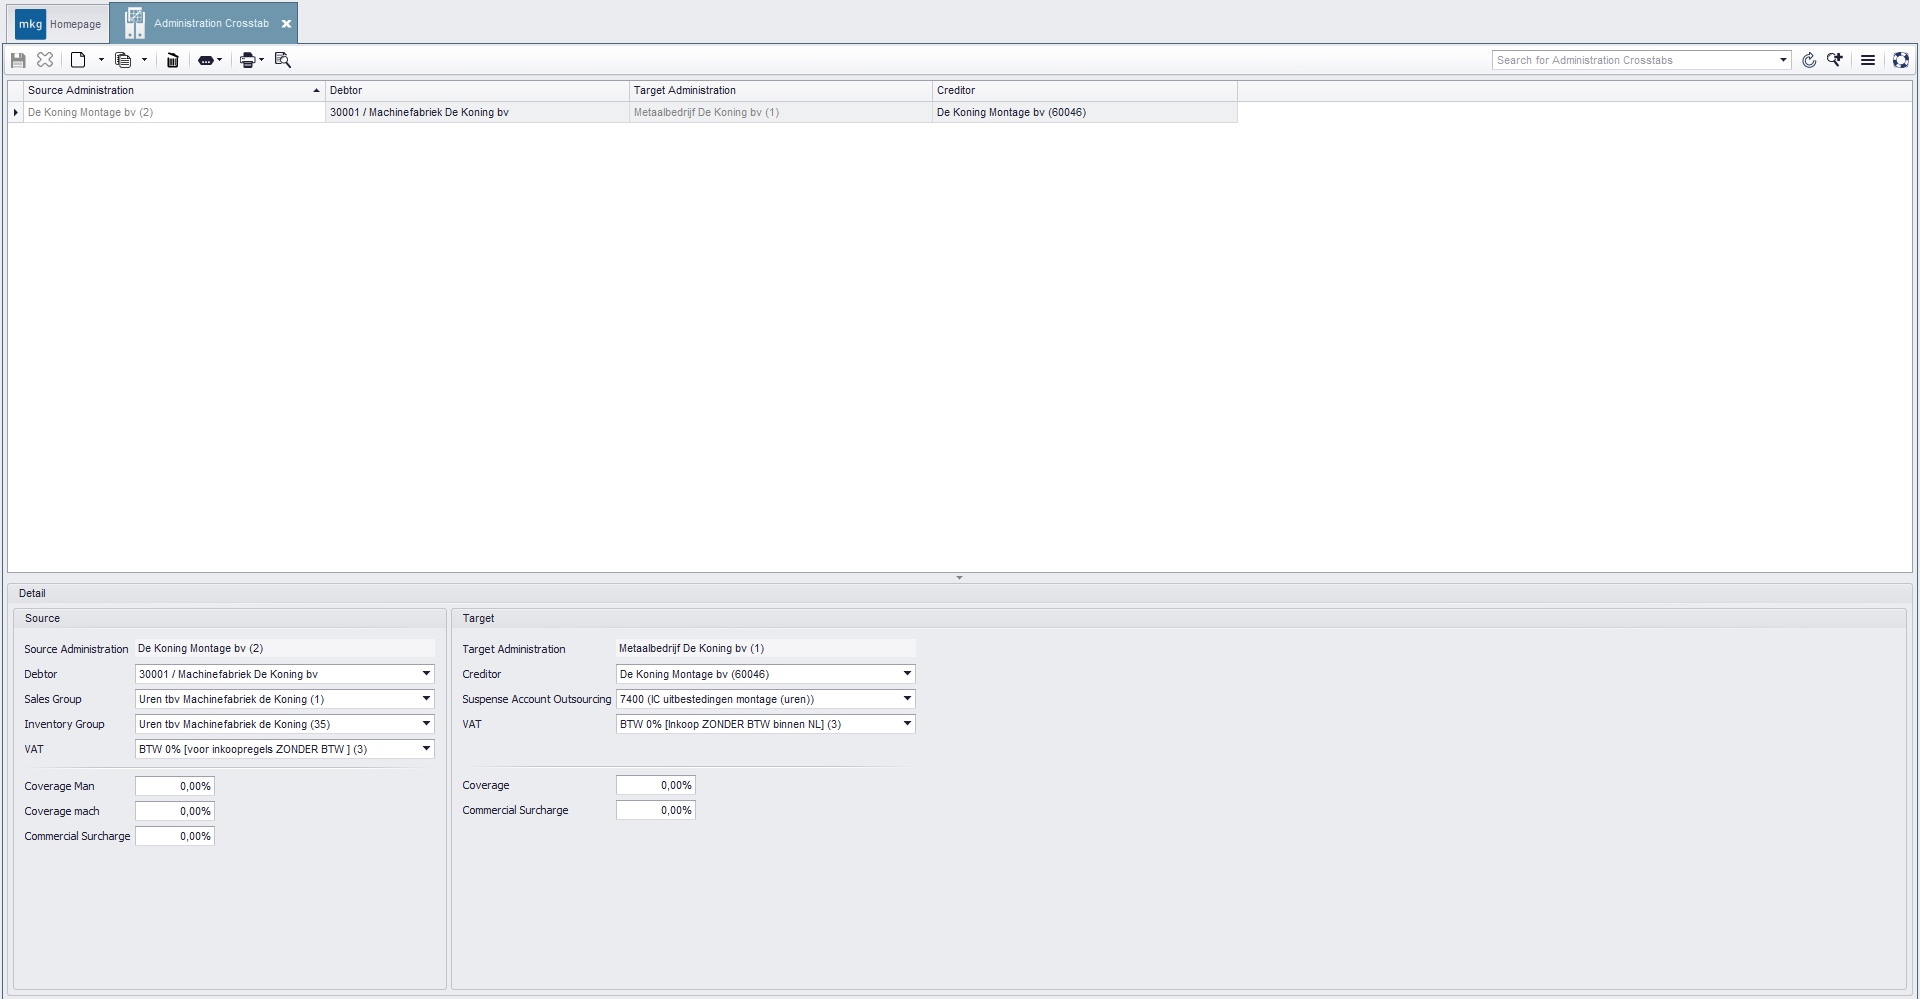Open the Suspense Account Outsourcing dropdown
Viewport: 1920px width, 999px height.
(907, 699)
